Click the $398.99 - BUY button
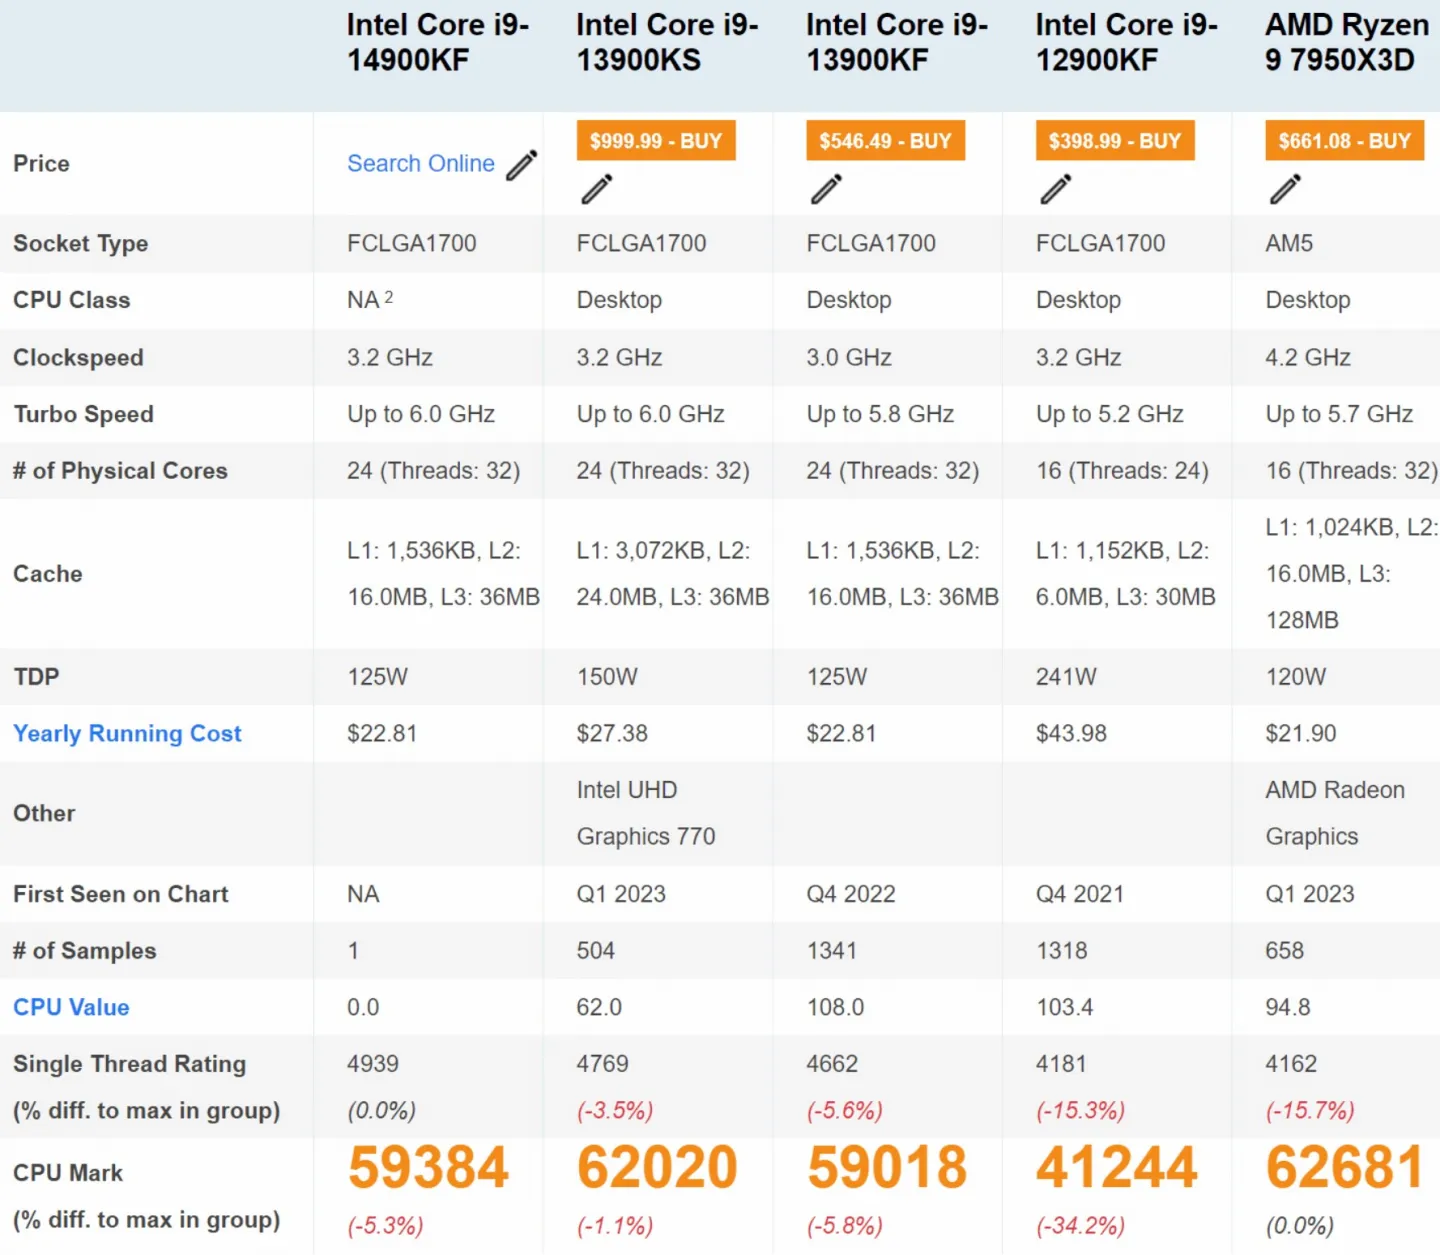 tap(1115, 141)
